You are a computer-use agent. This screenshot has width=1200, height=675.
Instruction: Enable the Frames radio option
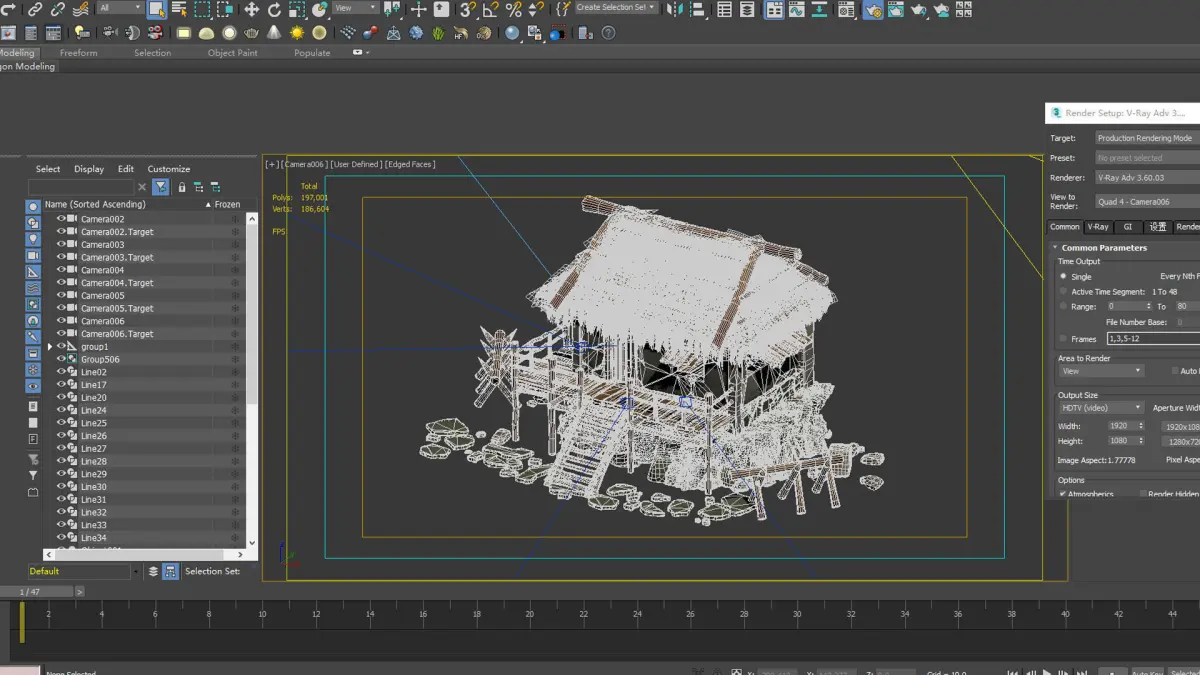1063,339
